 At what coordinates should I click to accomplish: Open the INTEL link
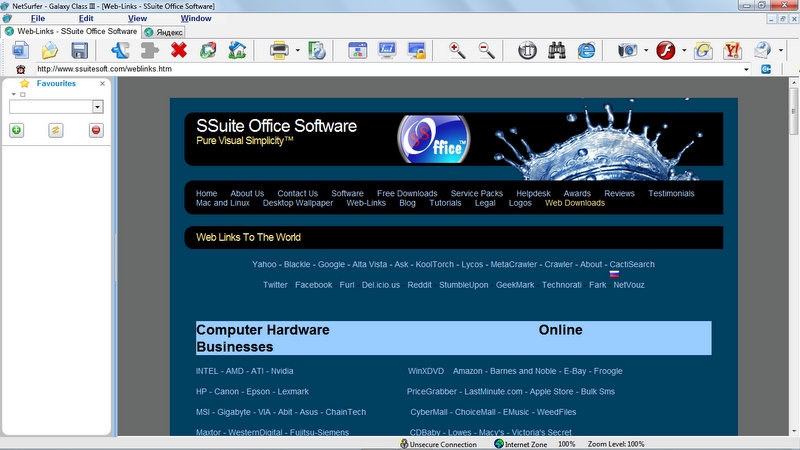point(207,371)
